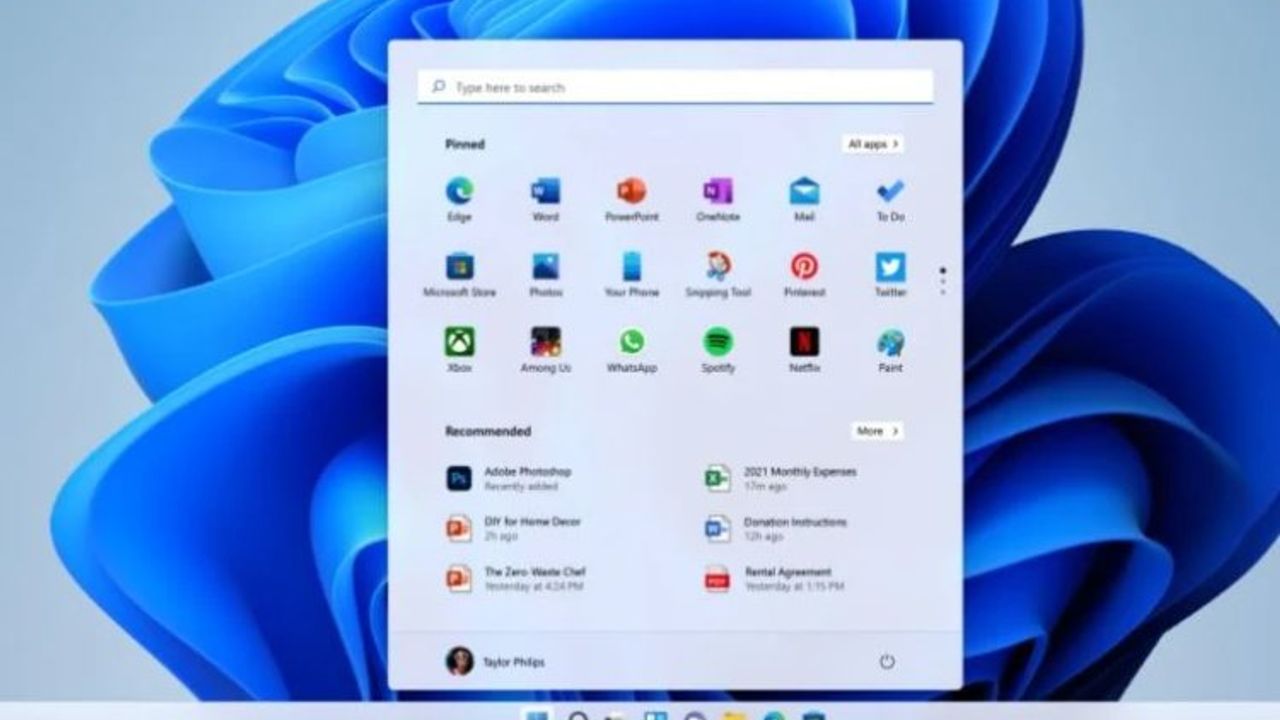Open DIY for Home Decor presentation
Viewport: 1280px width, 720px height.
point(514,528)
